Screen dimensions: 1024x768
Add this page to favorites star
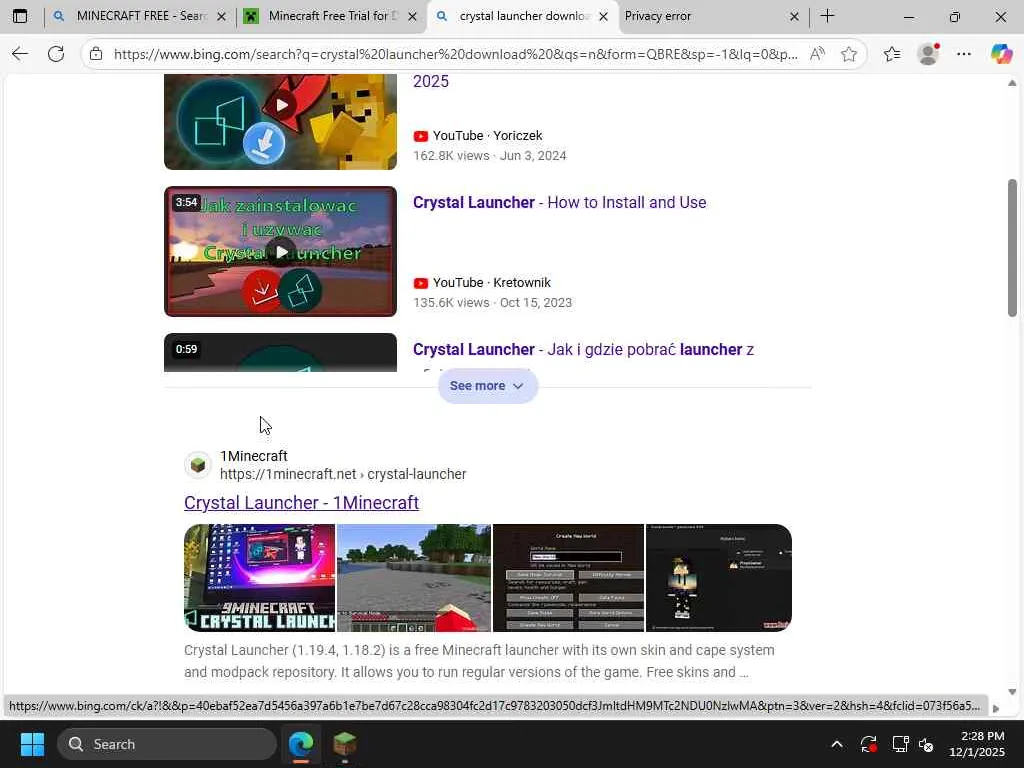click(849, 54)
